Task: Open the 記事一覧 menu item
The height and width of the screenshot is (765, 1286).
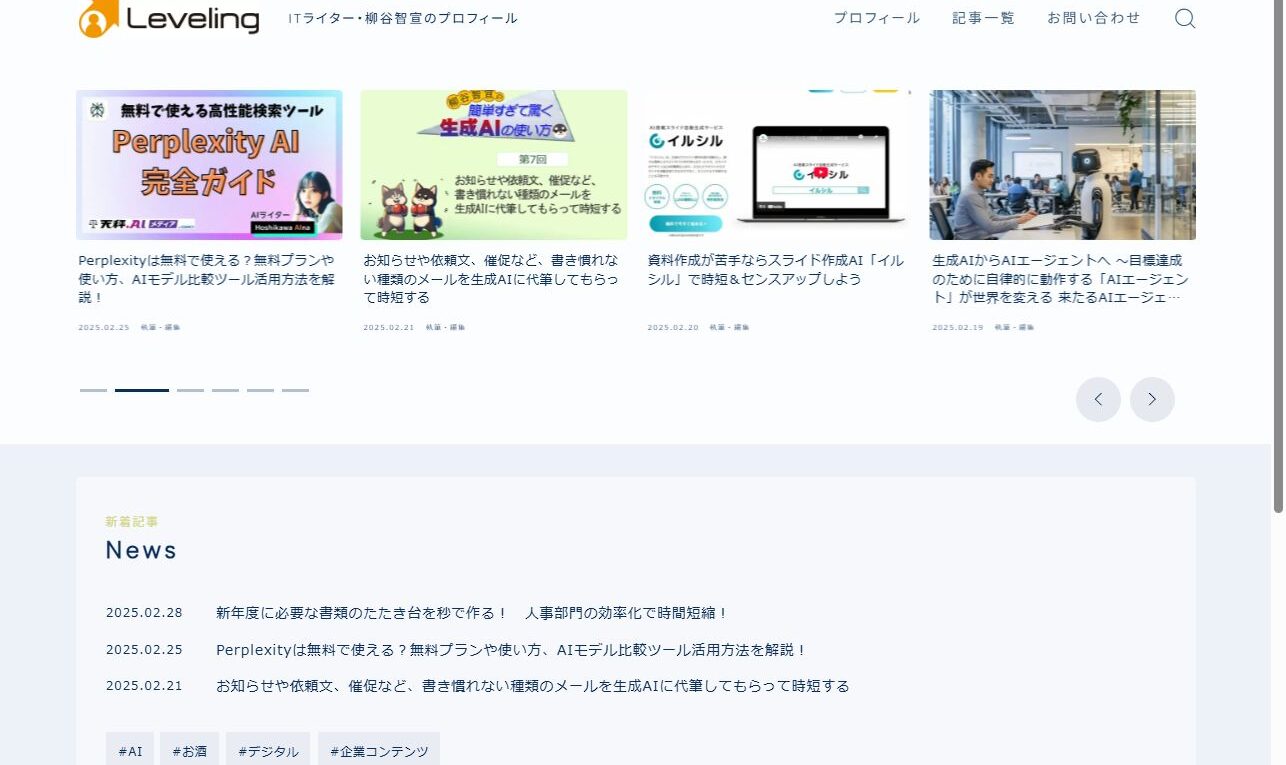Action: (984, 18)
